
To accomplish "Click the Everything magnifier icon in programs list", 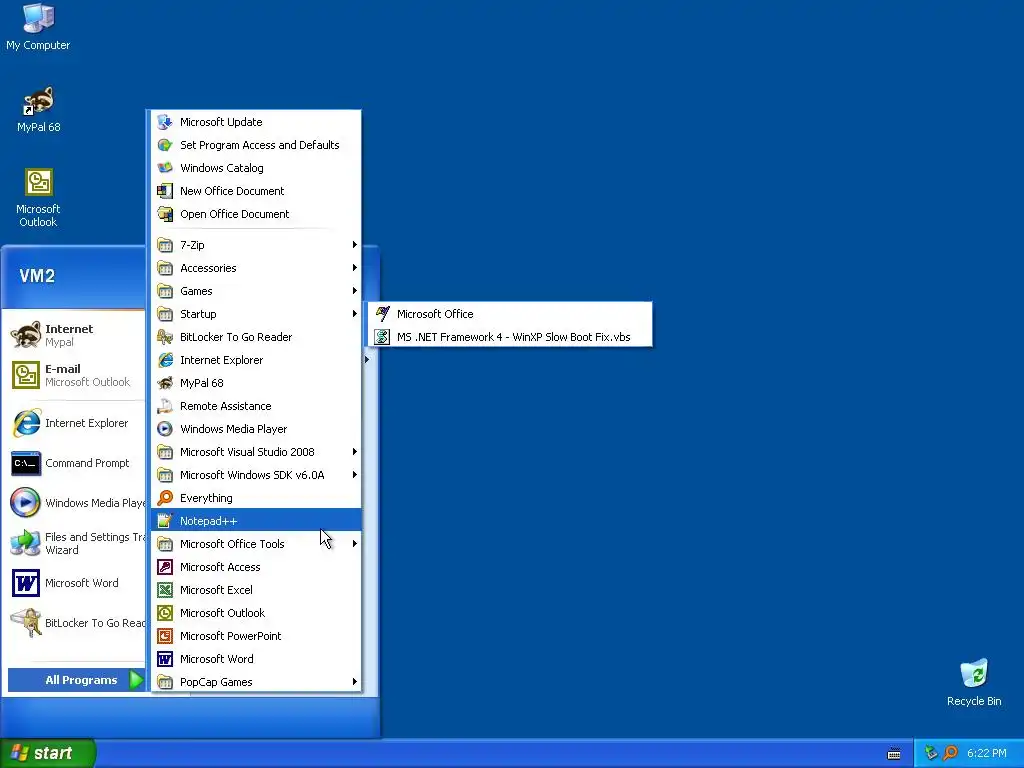I will [x=165, y=498].
